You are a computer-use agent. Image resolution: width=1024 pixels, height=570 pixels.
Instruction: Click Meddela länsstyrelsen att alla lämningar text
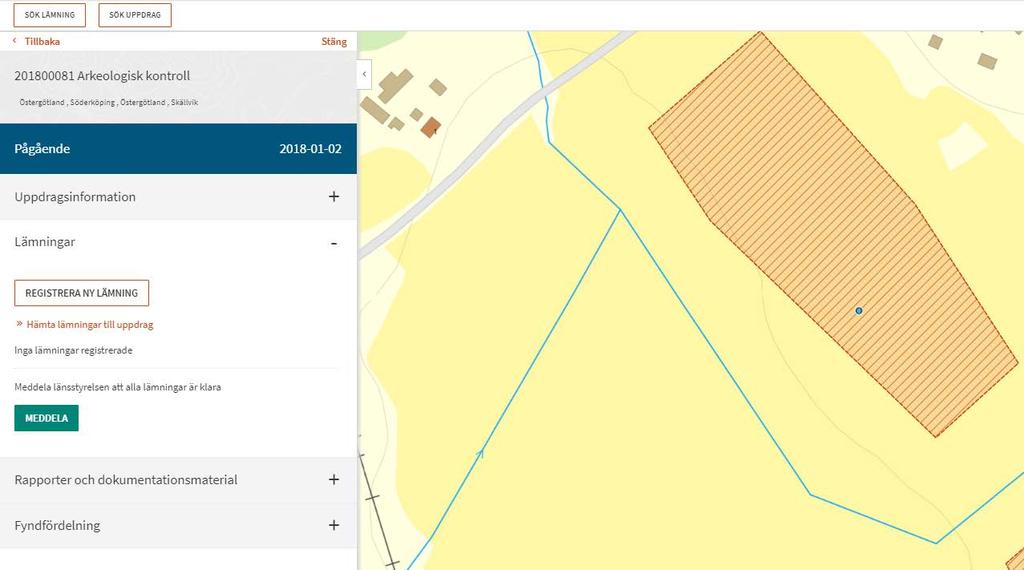[118, 387]
